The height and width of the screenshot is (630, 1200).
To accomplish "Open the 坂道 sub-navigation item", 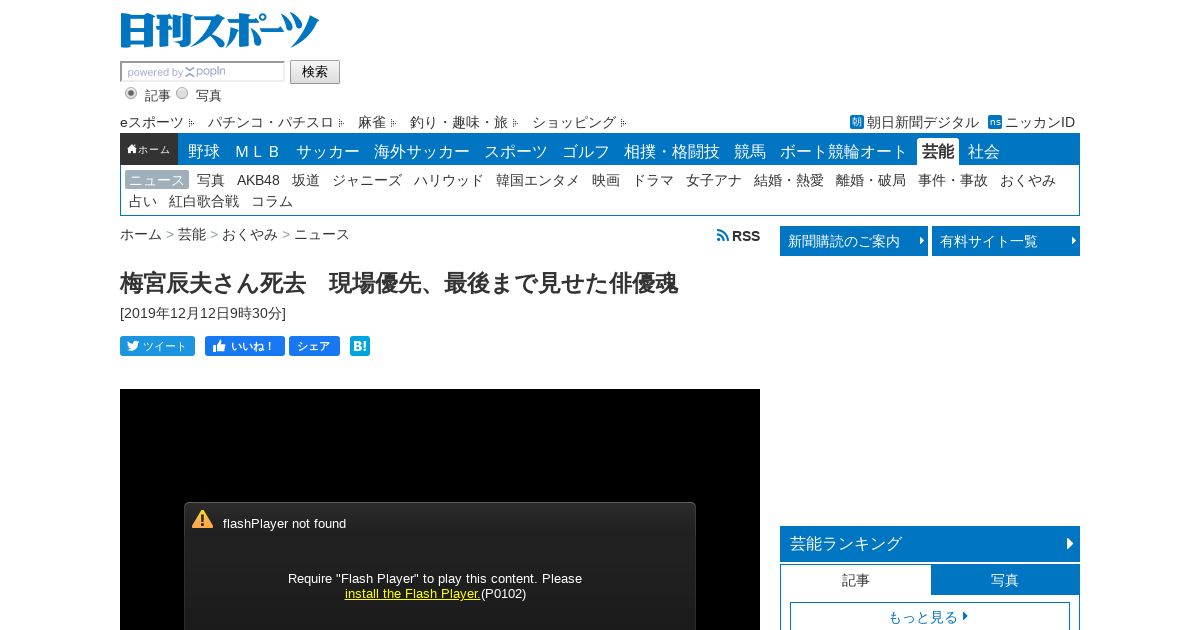I will 306,180.
